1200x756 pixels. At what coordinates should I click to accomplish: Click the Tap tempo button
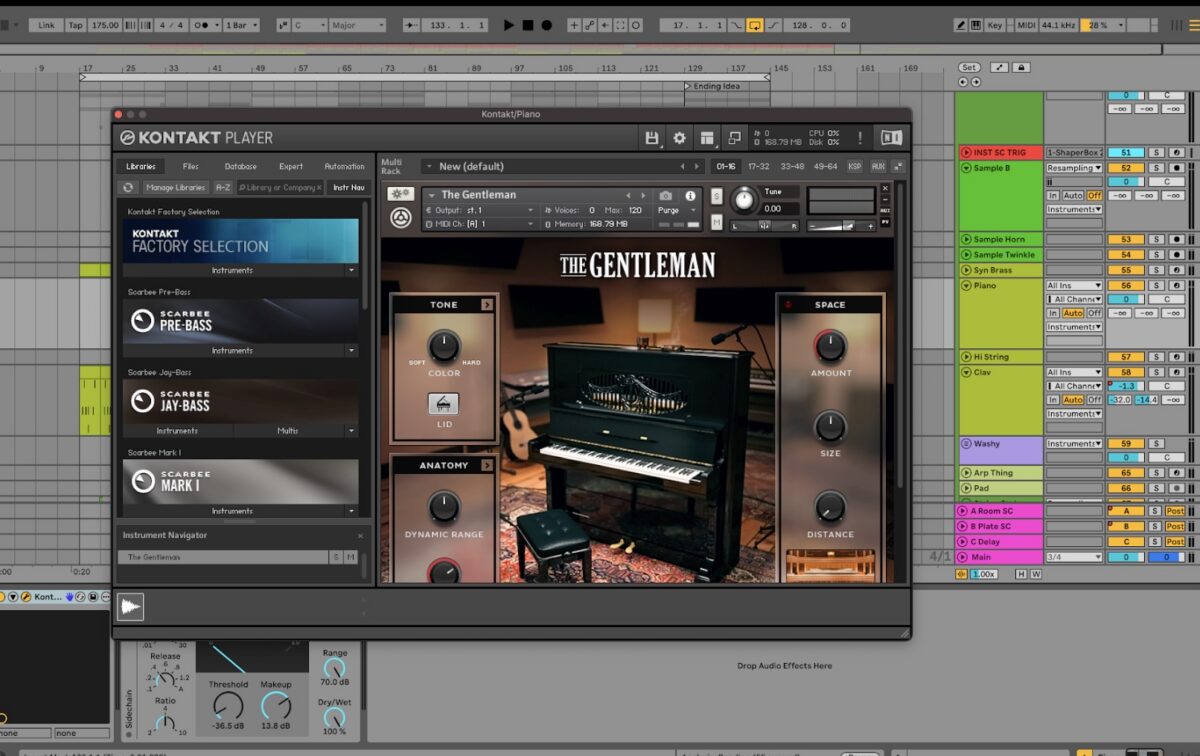coord(76,25)
